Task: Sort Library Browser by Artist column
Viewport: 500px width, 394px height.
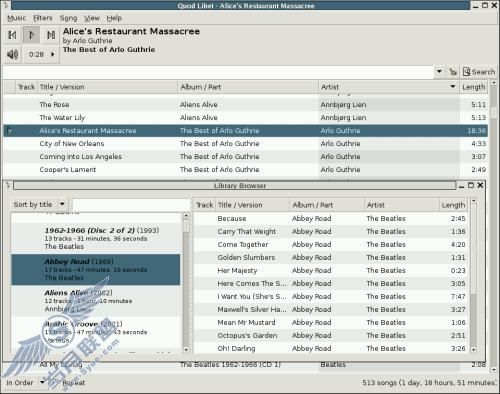Action: (402, 205)
